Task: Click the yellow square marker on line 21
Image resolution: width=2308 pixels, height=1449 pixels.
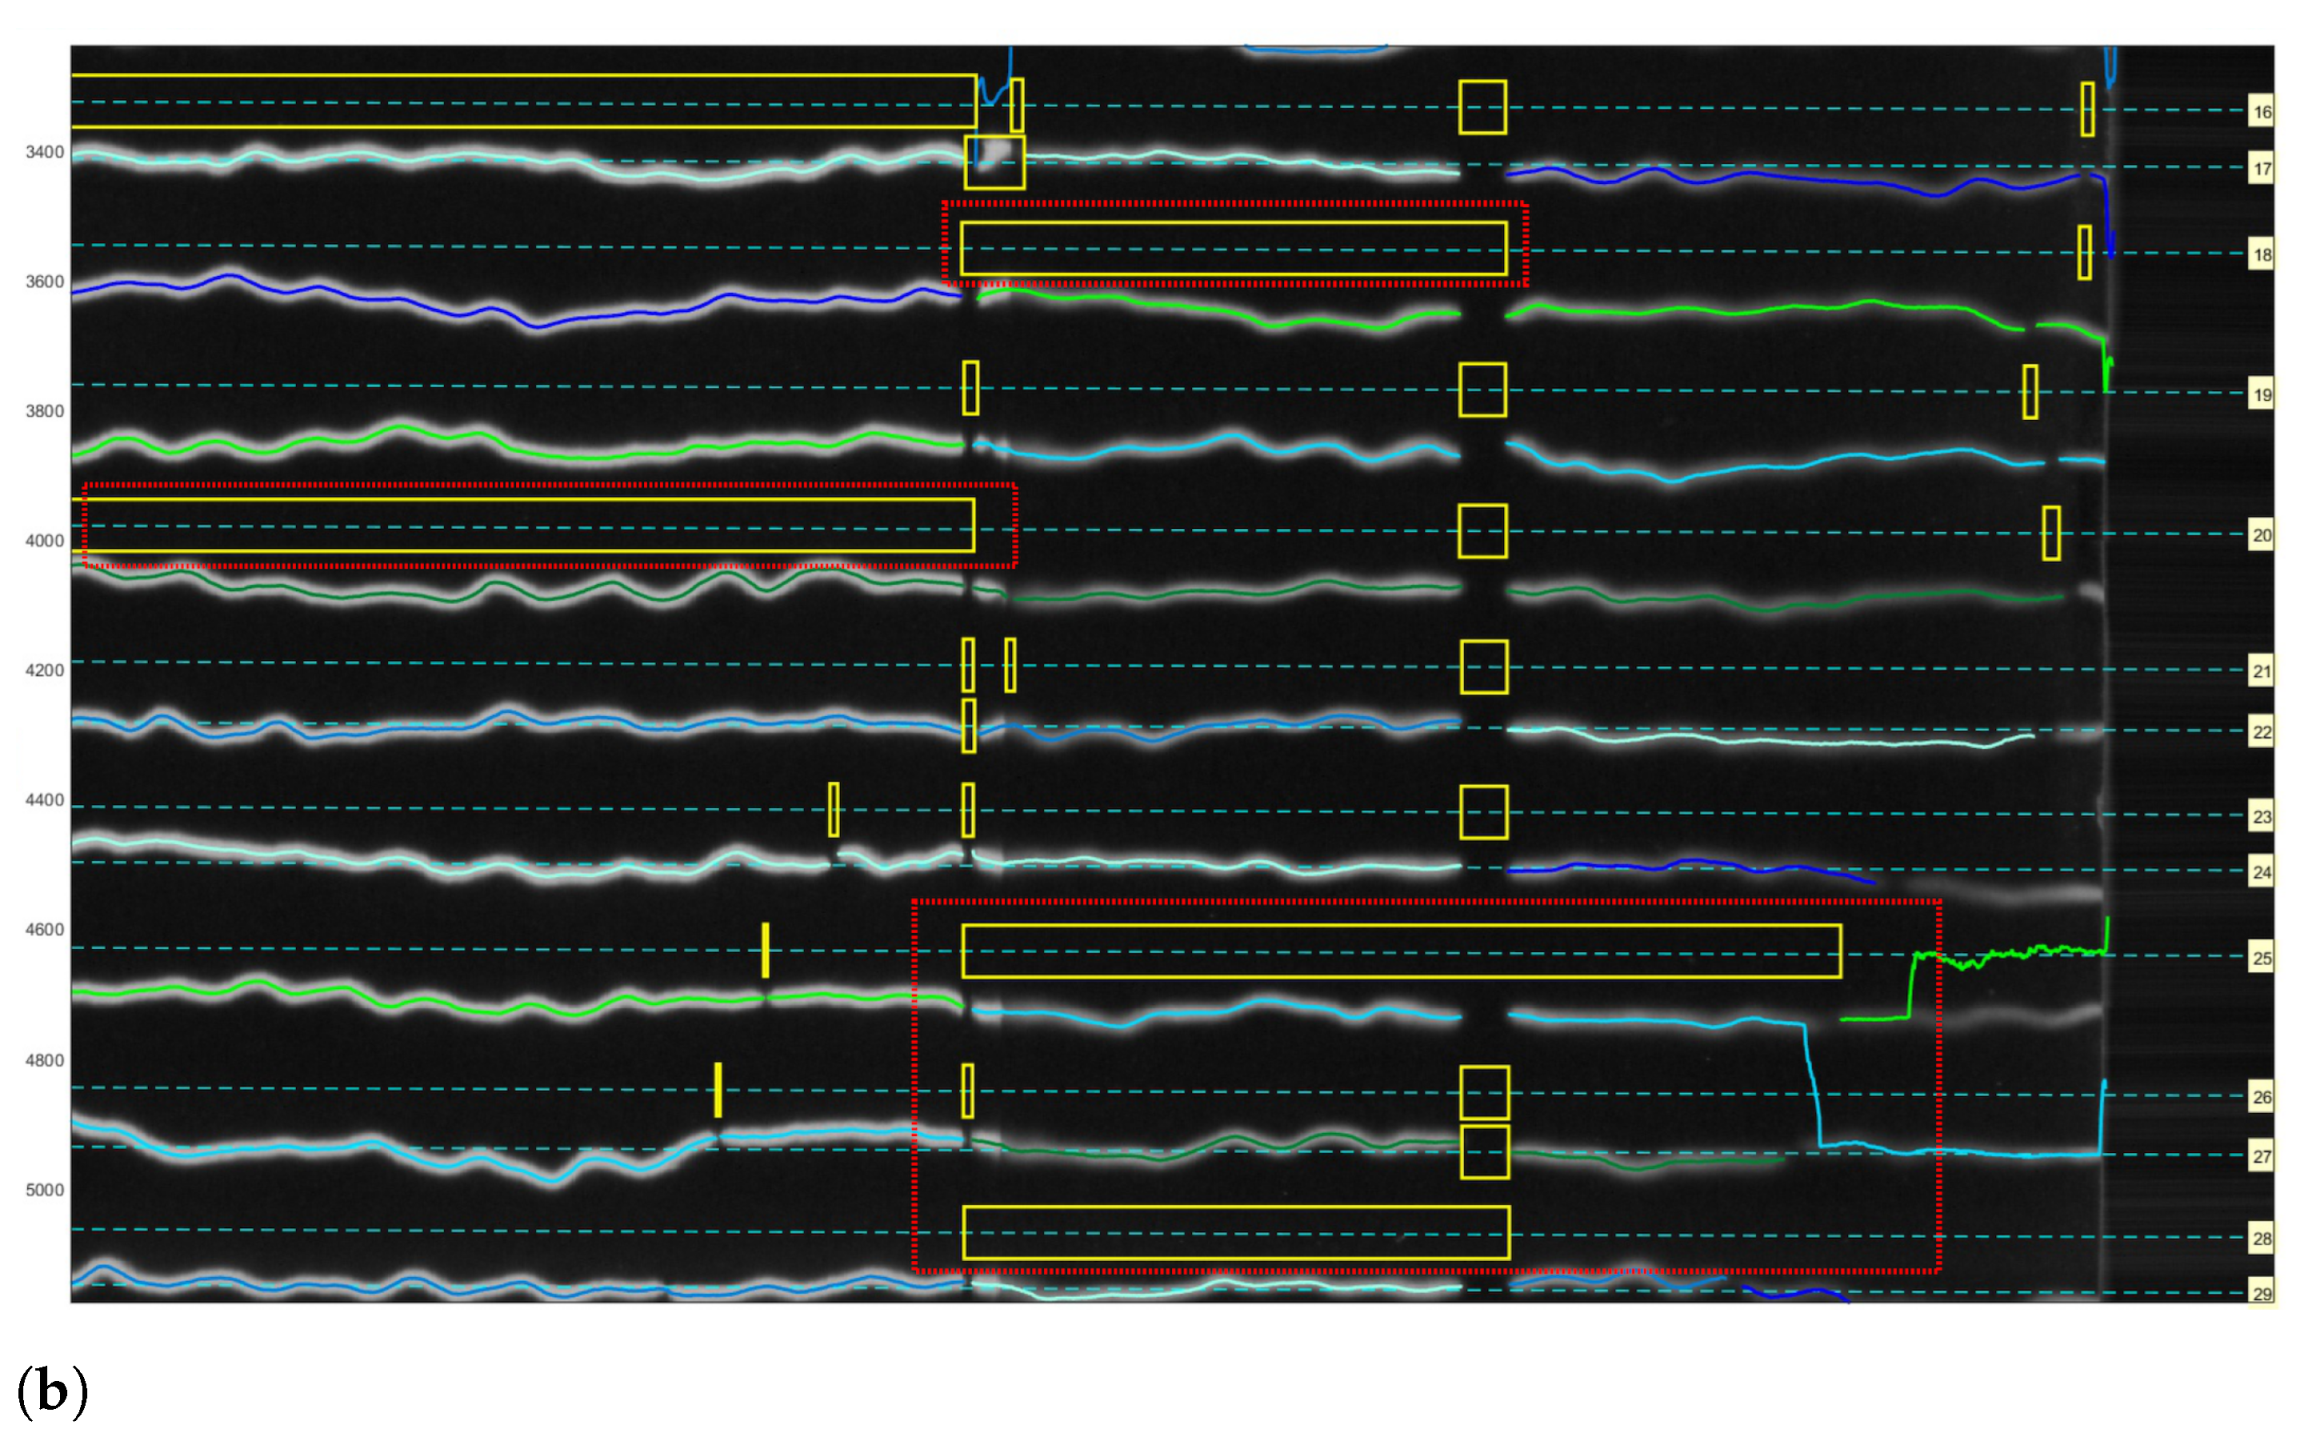Action: click(x=1485, y=665)
